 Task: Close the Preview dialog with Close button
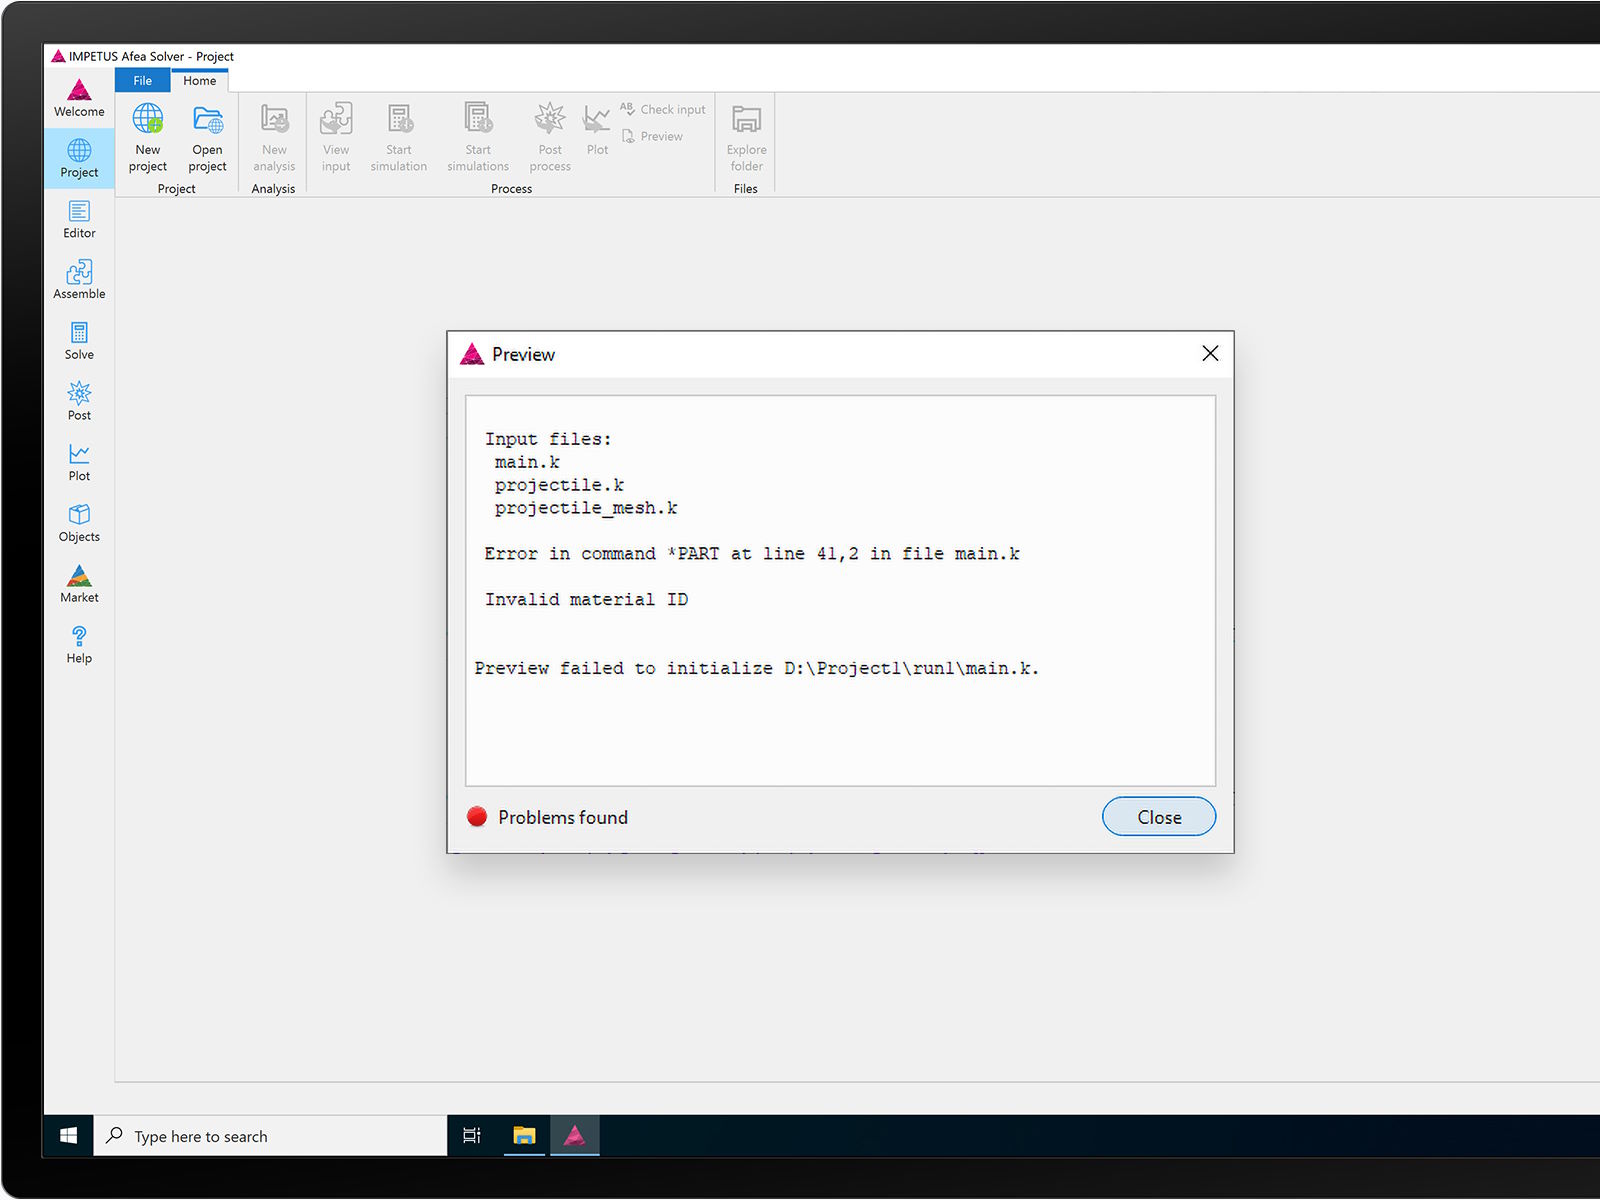point(1159,817)
